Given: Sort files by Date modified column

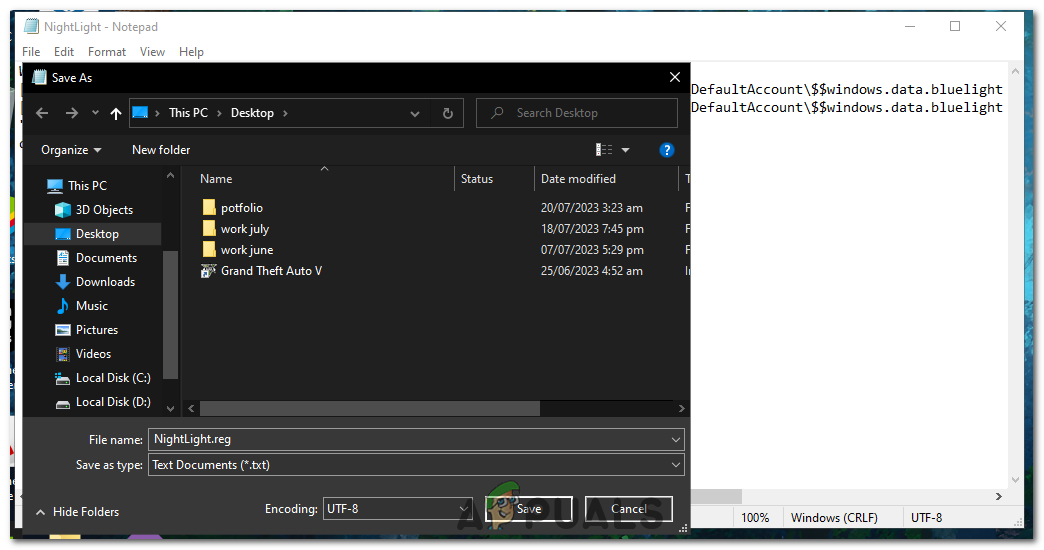Looking at the screenshot, I should click(578, 178).
